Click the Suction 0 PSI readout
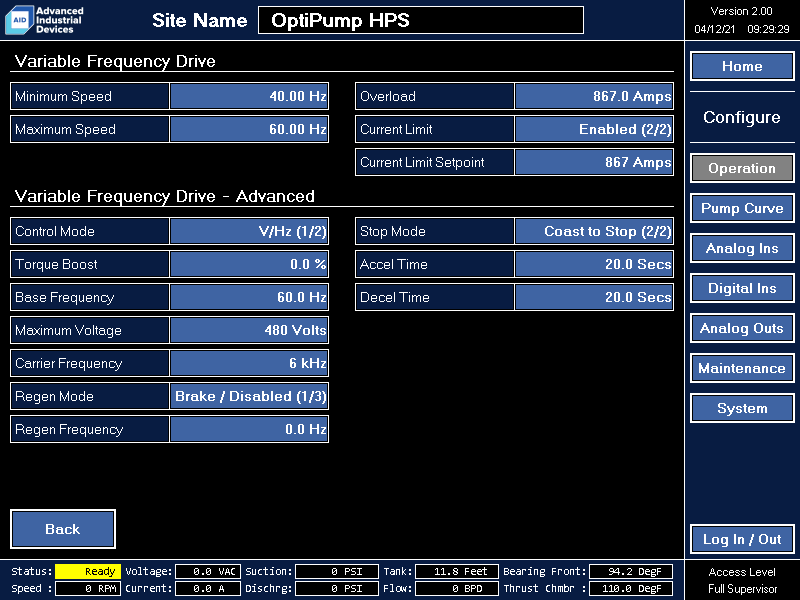Viewport: 800px width, 600px height. coord(337,571)
